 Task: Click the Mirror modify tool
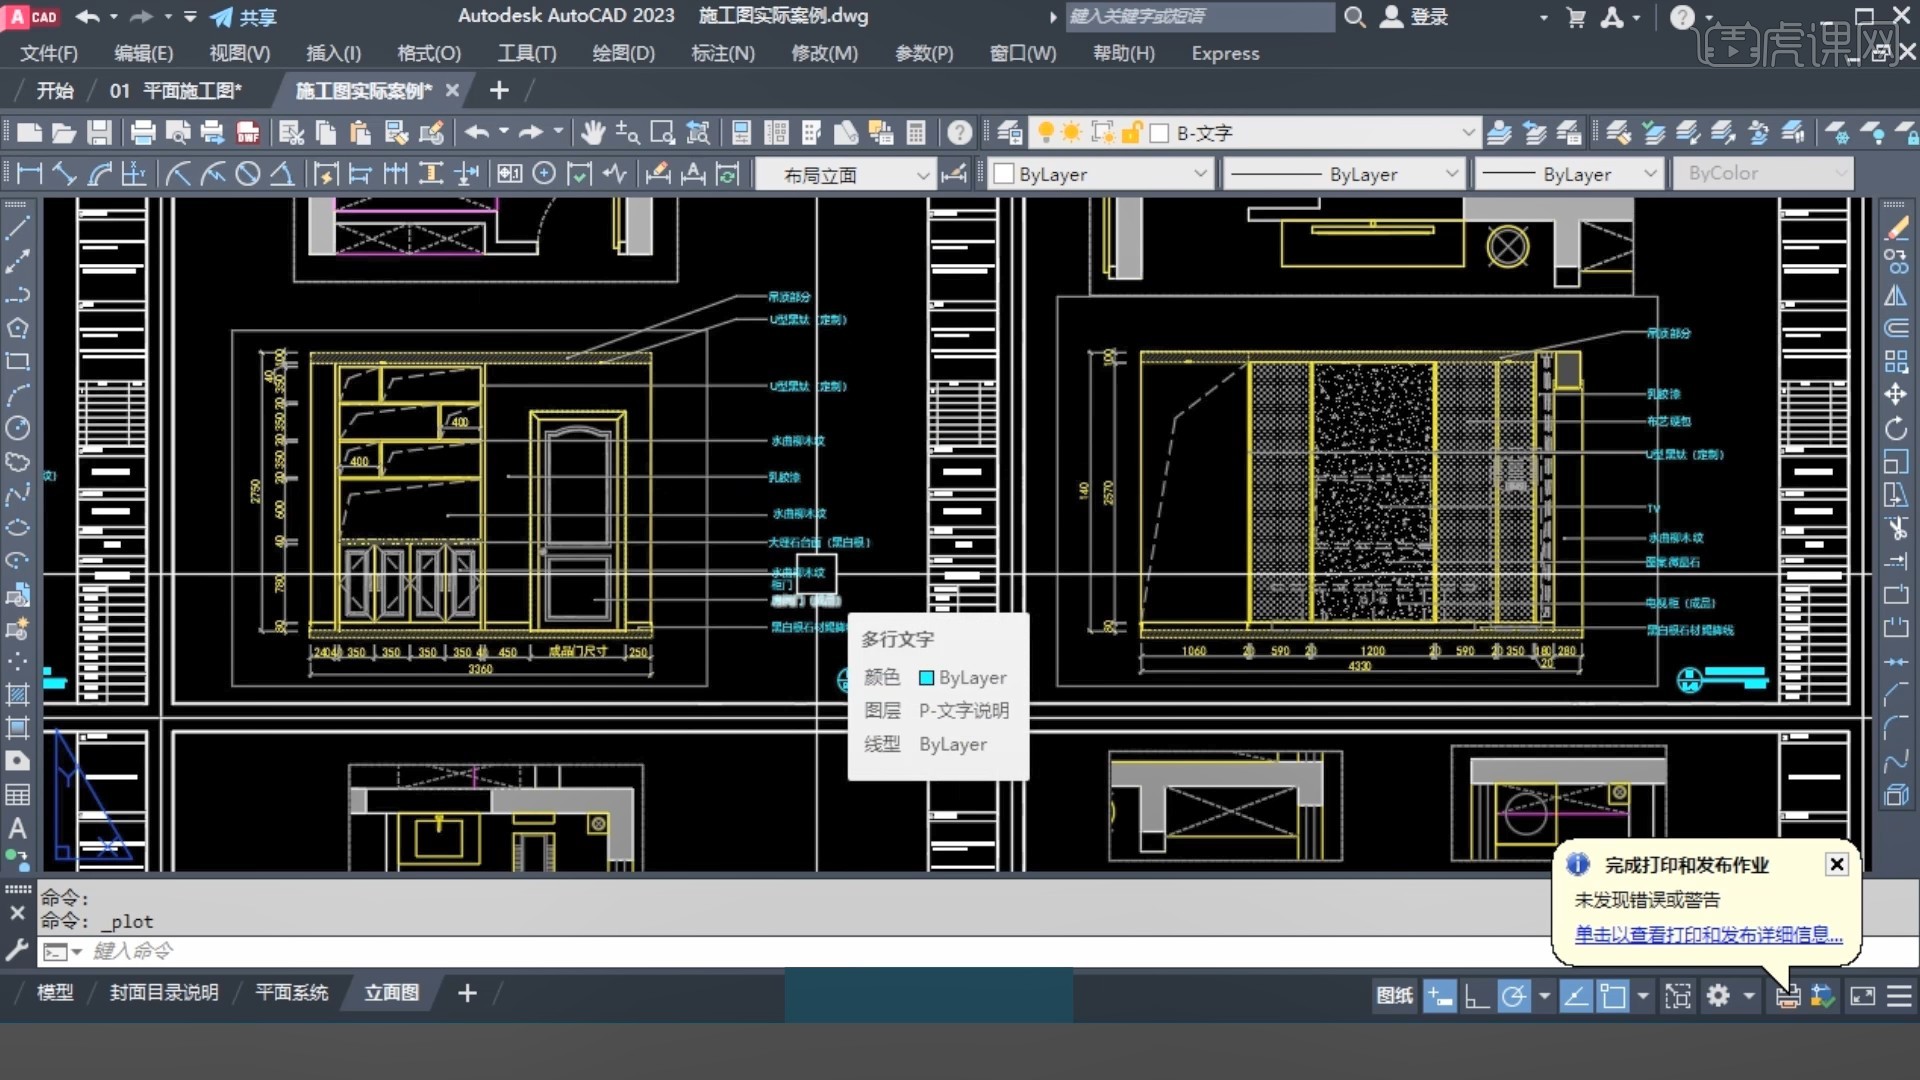(1896, 295)
